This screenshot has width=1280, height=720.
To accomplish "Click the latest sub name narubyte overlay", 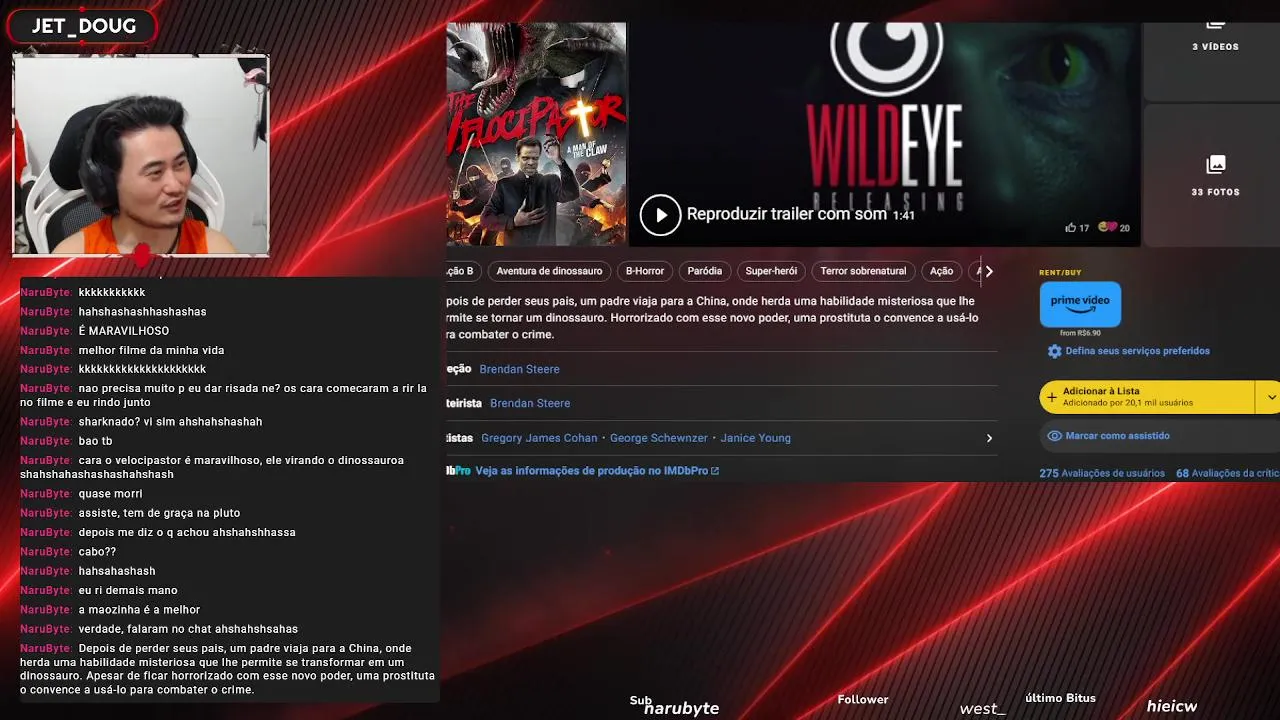I will point(681,708).
